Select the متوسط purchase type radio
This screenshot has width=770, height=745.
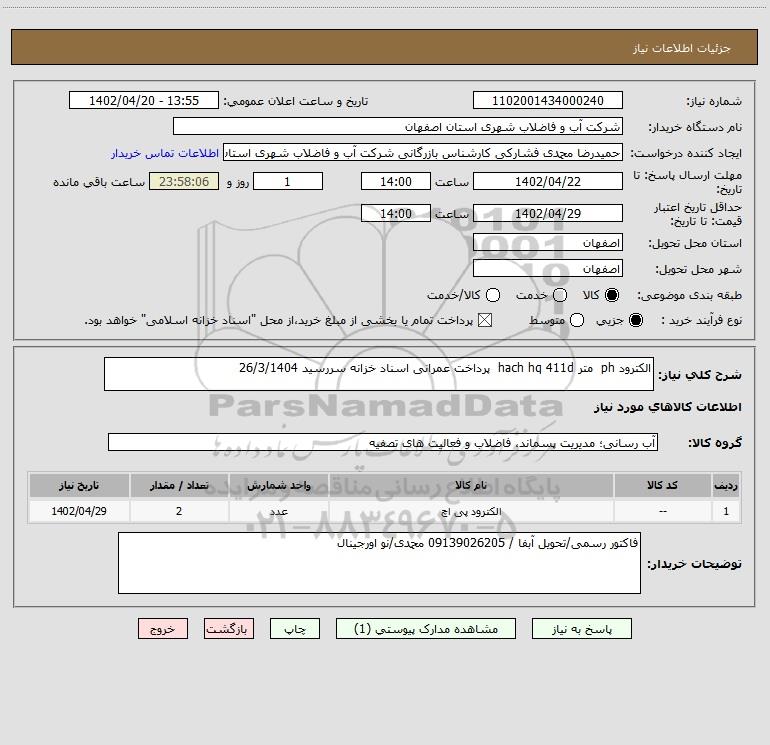pos(577,320)
